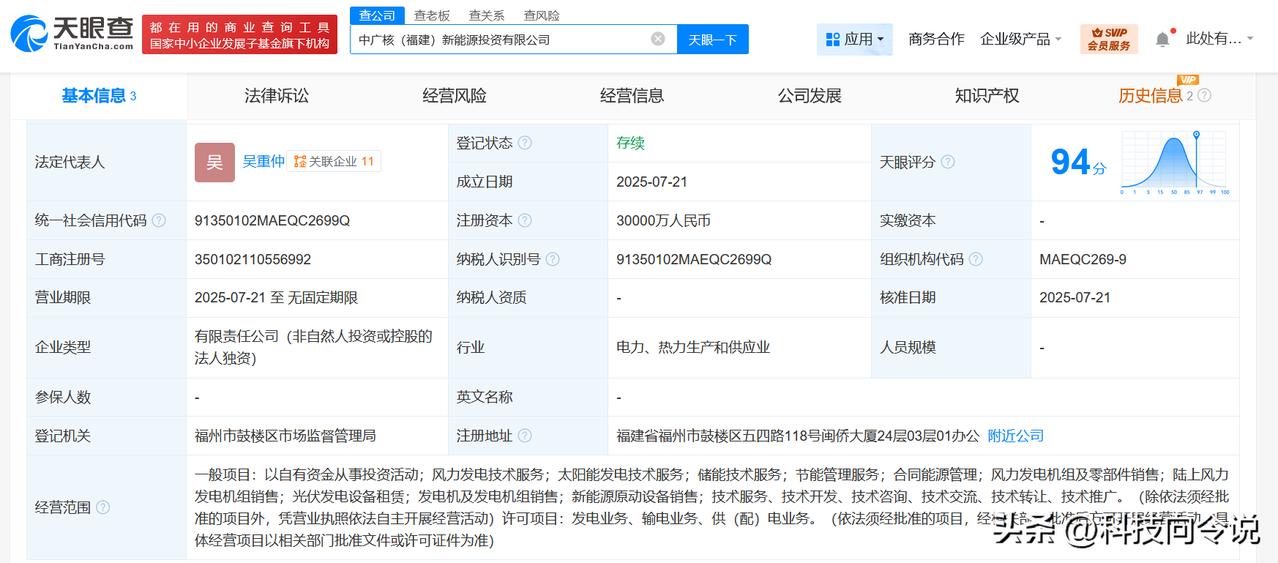Switch to the 公司发展 tab
Image resolution: width=1278 pixels, height=563 pixels.
(x=810, y=96)
